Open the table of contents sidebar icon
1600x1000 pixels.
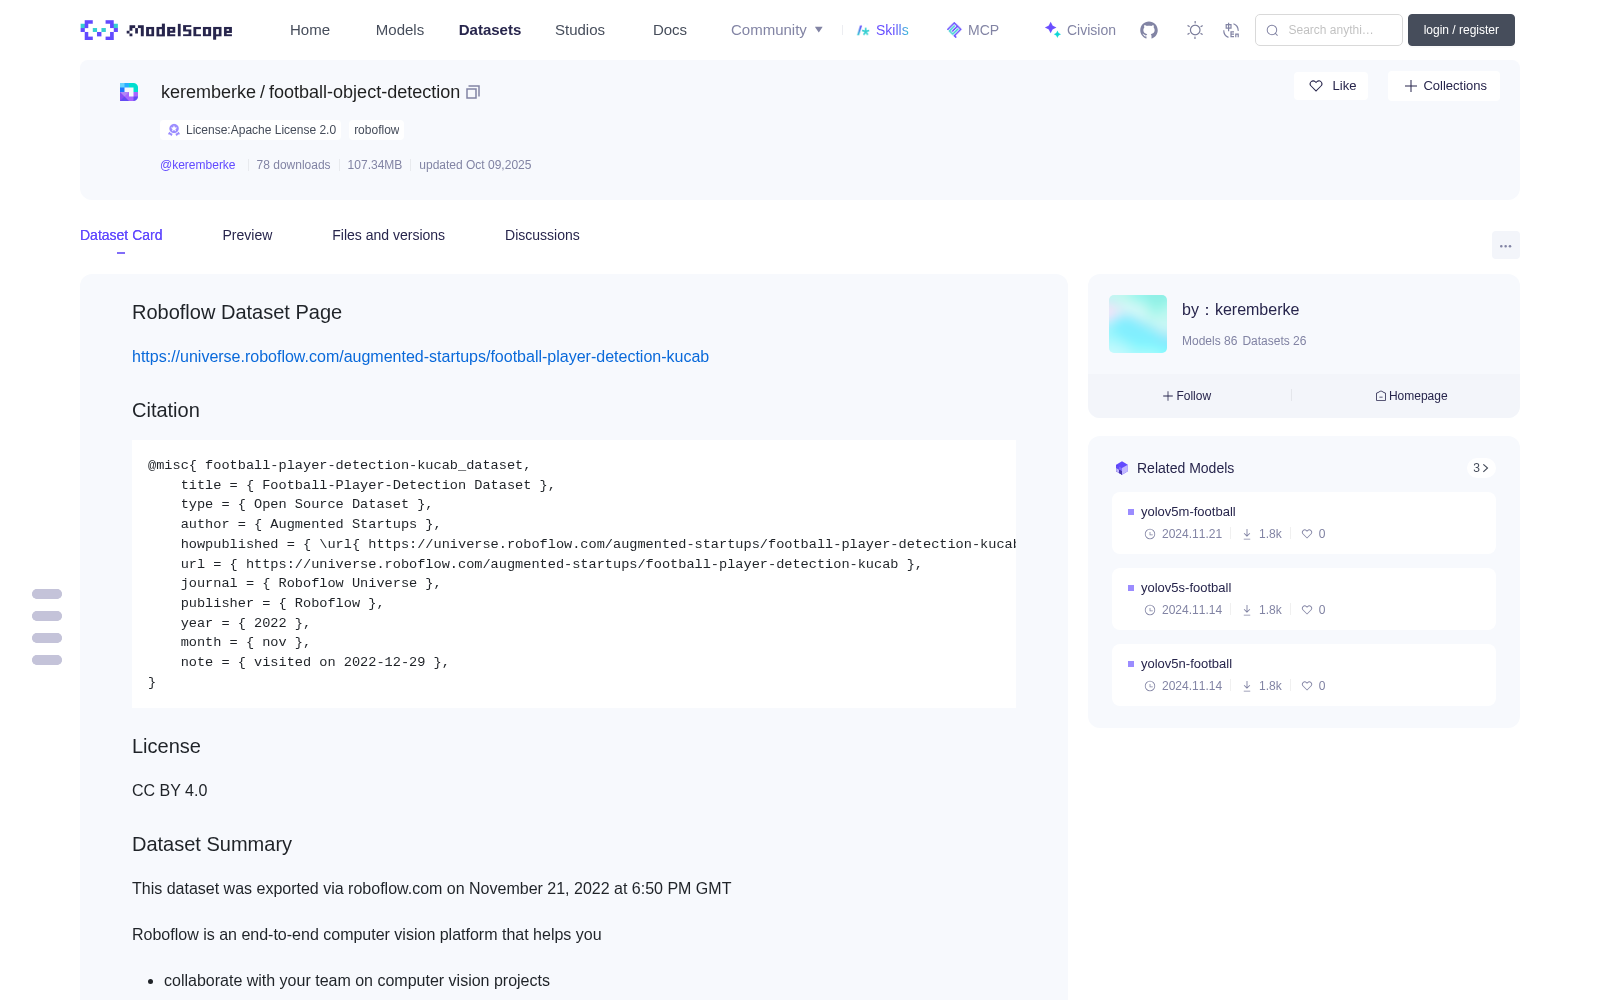tap(47, 627)
